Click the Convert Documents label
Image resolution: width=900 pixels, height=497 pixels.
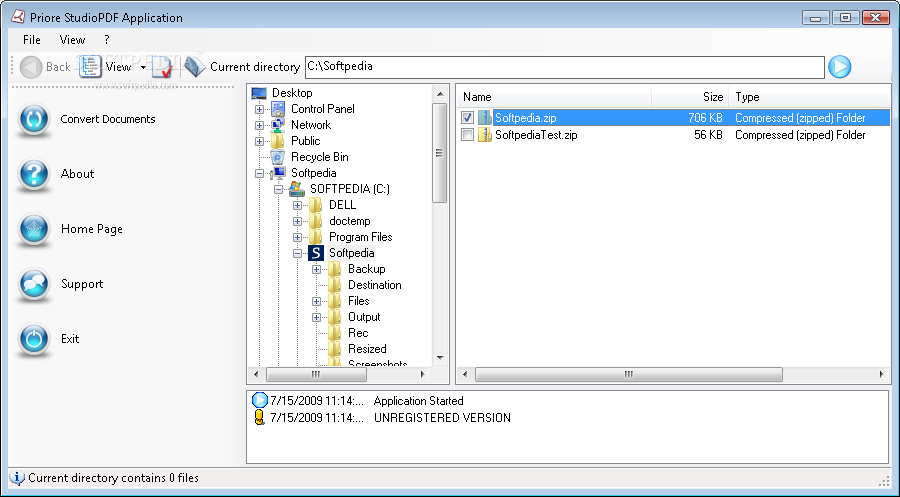tap(108, 119)
